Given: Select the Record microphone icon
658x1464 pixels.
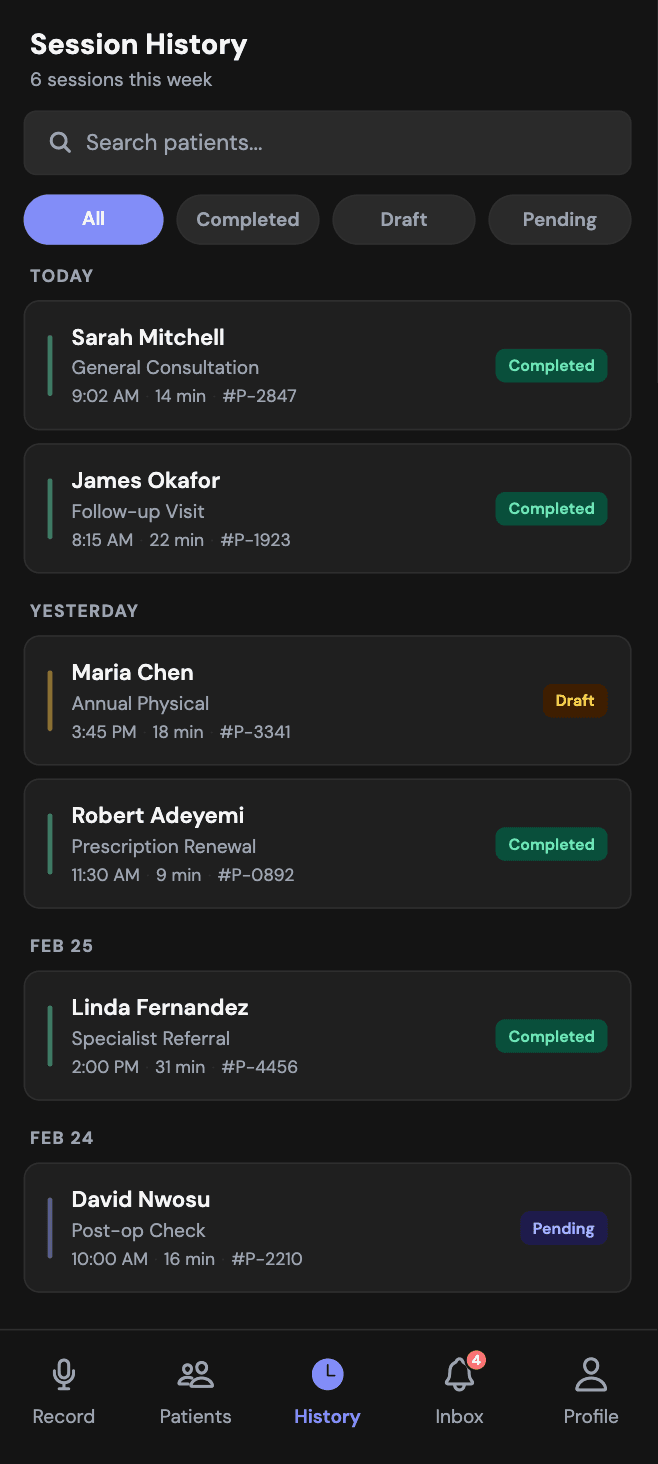Looking at the screenshot, I should [x=63, y=1374].
